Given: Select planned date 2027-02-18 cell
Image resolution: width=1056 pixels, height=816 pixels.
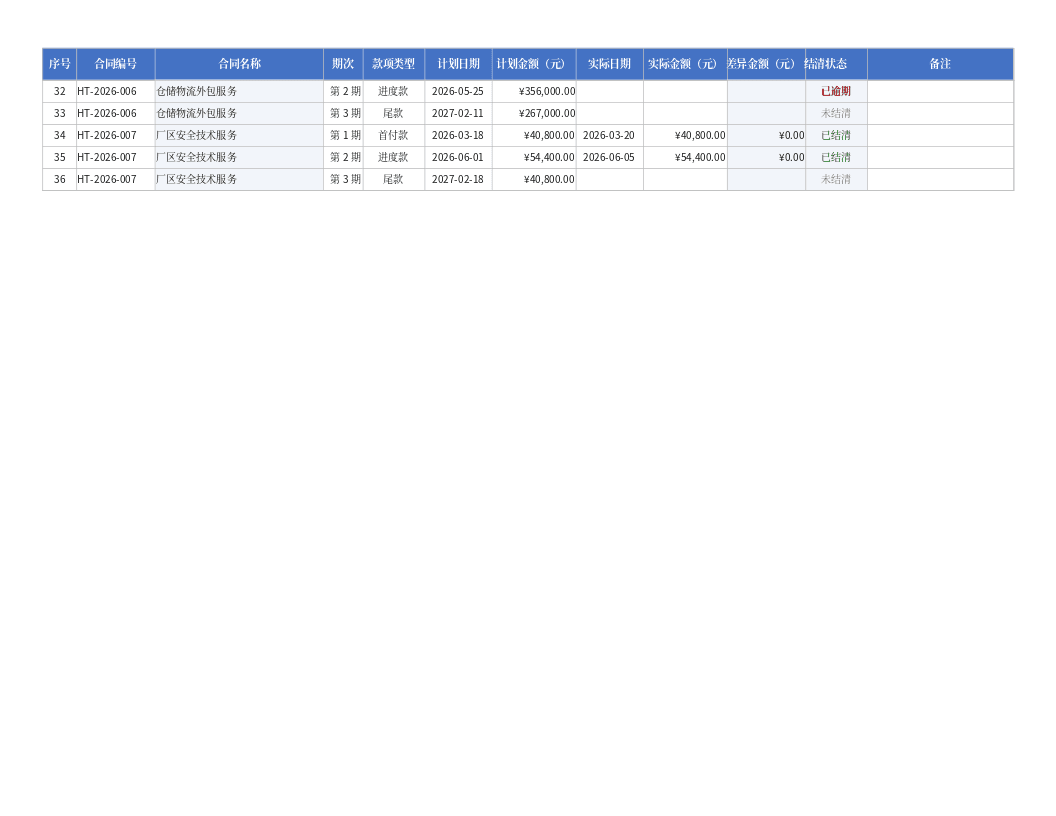Looking at the screenshot, I should coord(459,180).
